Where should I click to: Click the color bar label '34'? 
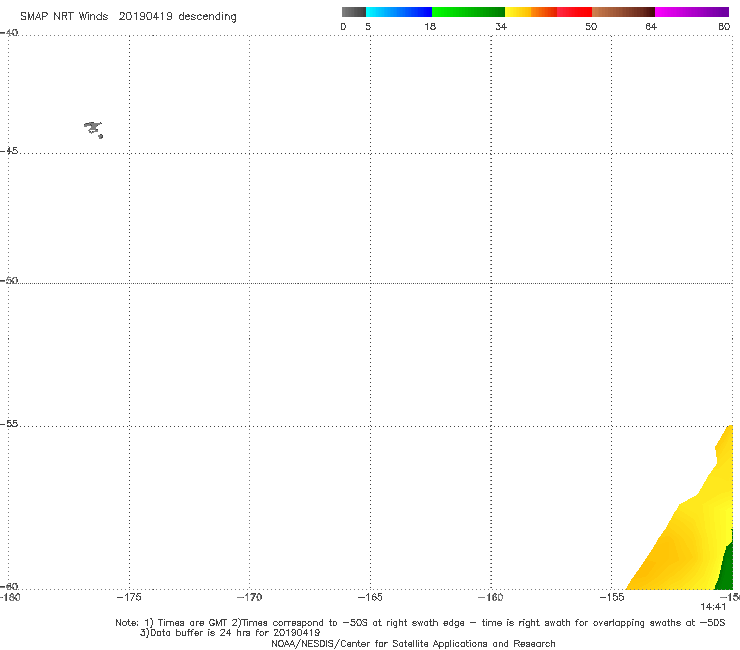[501, 27]
